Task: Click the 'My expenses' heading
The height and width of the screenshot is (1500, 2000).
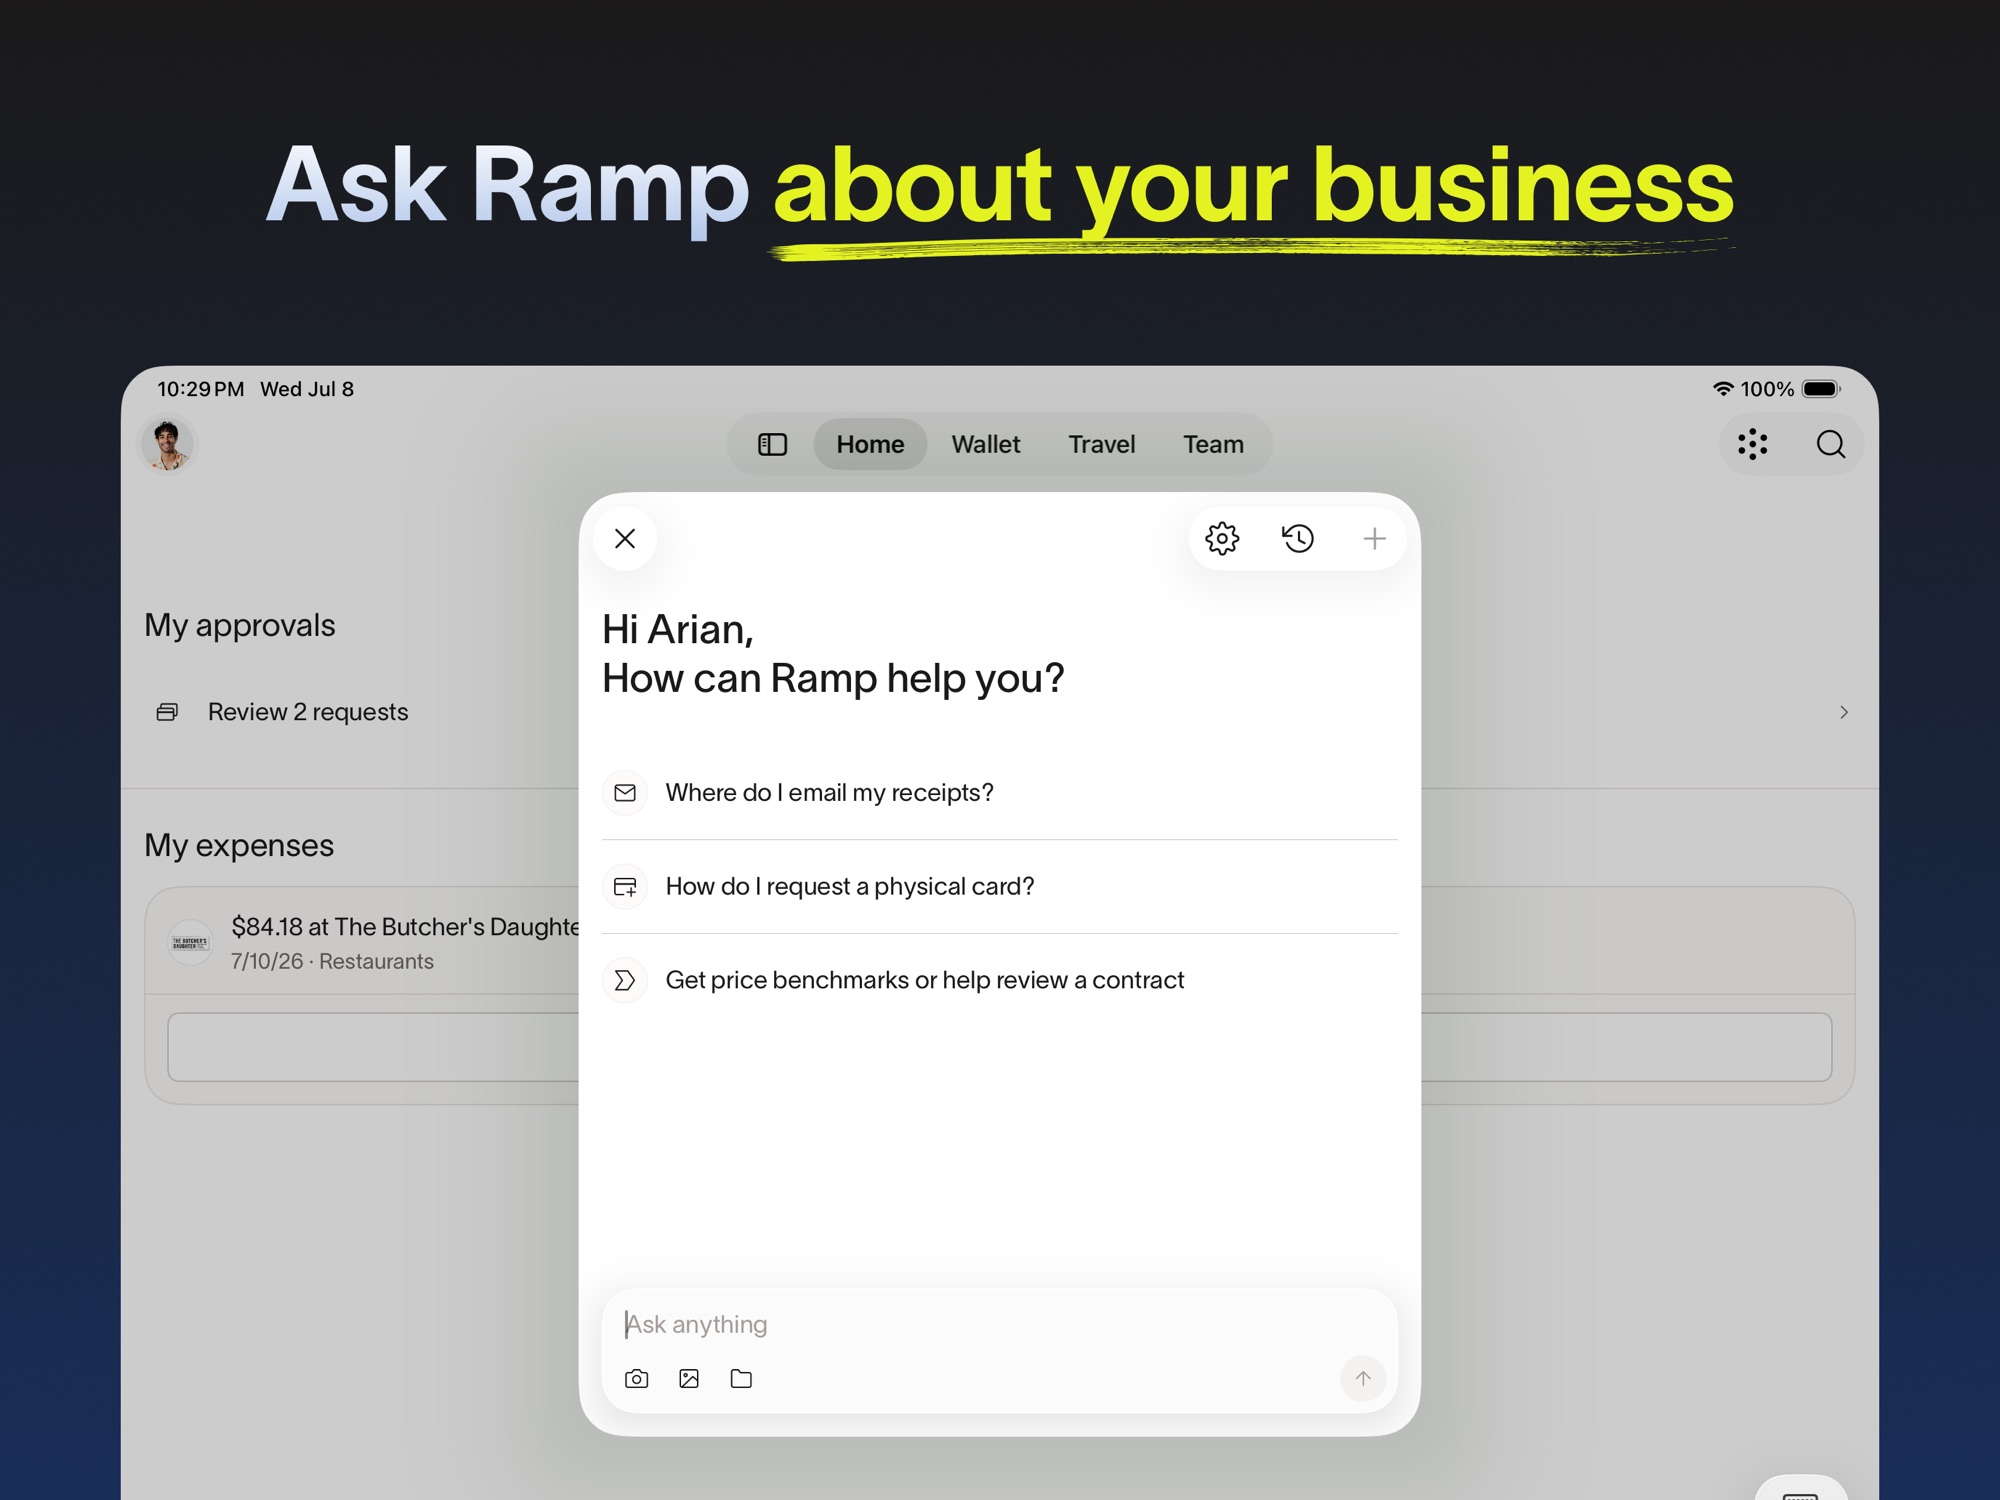Action: pos(239,845)
